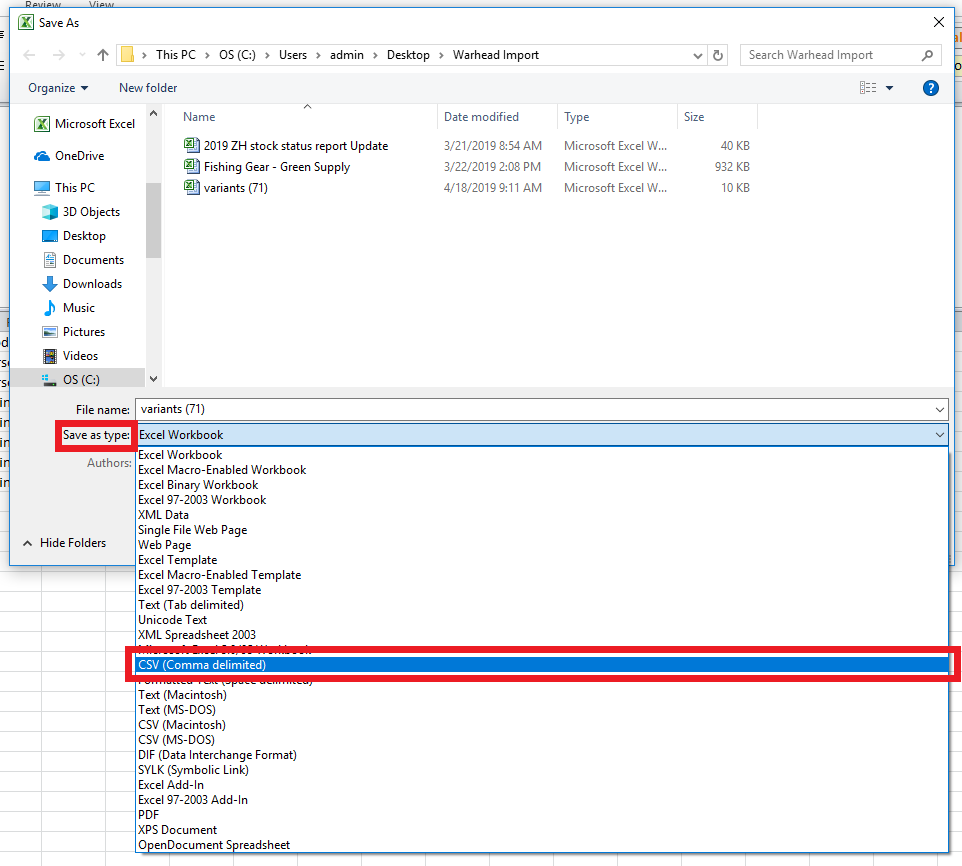Viewport: 962px width, 866px height.
Task: Choose Excel 97-2003 Workbook type
Action: click(x=542, y=500)
